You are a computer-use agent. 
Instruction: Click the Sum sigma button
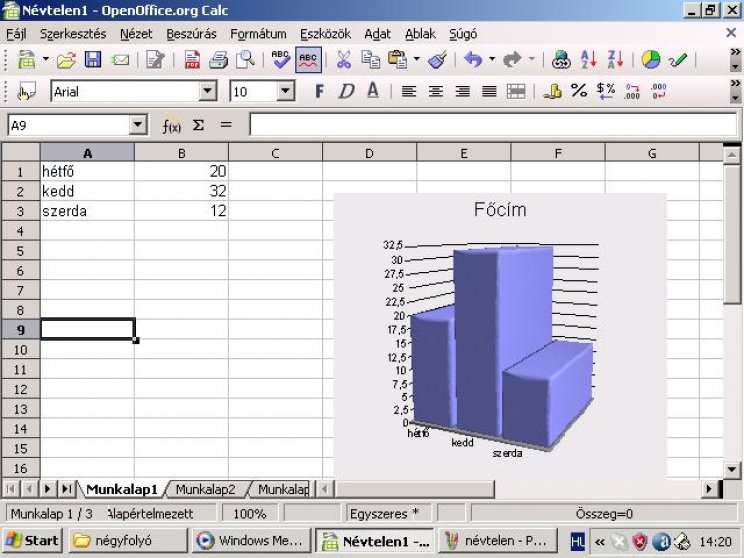click(198, 125)
